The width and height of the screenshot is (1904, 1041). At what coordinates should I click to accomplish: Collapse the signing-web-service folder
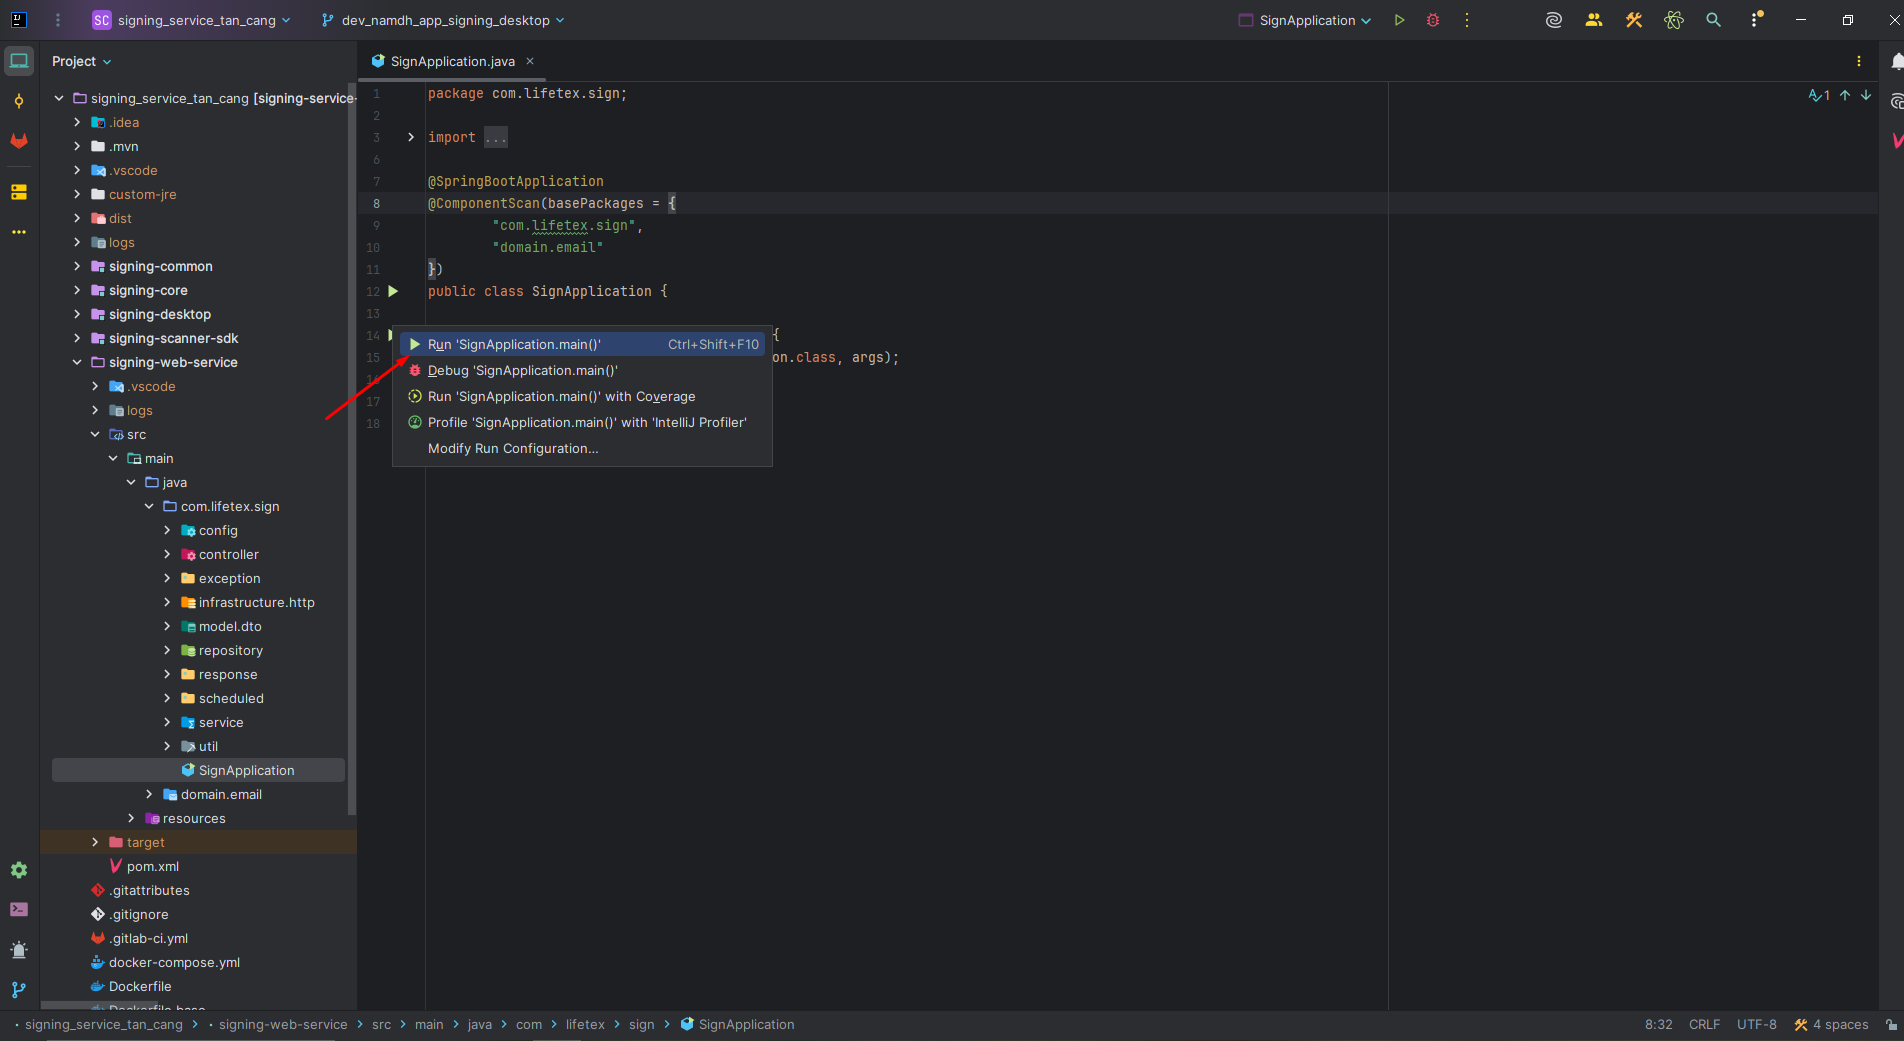pyautogui.click(x=77, y=362)
